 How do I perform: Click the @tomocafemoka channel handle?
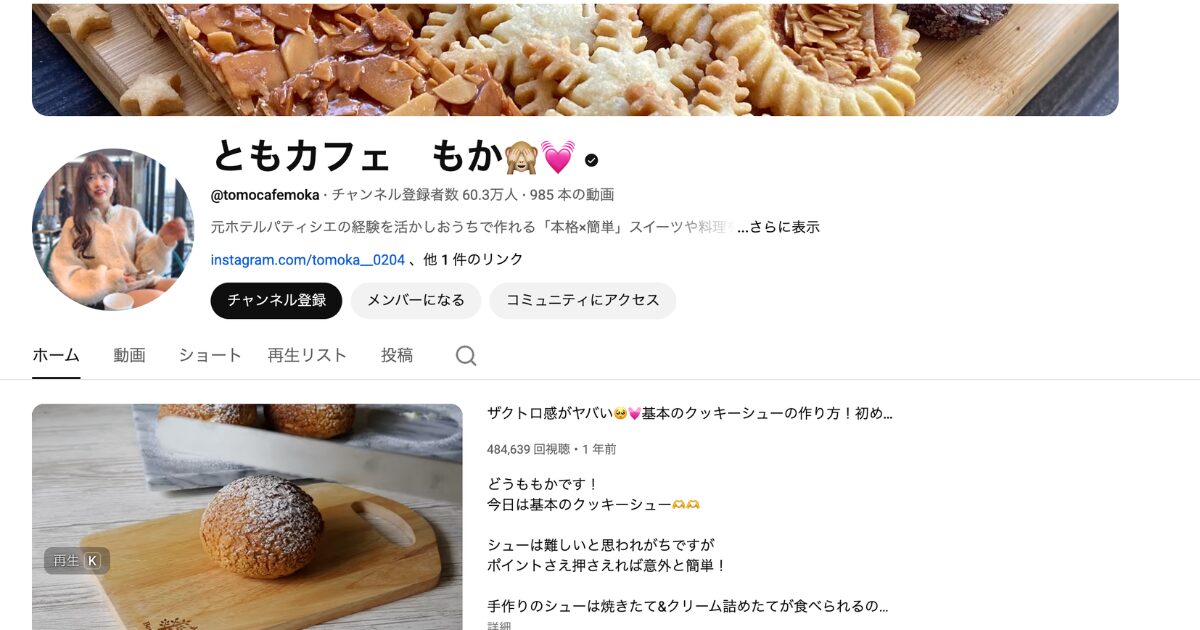[x=265, y=195]
